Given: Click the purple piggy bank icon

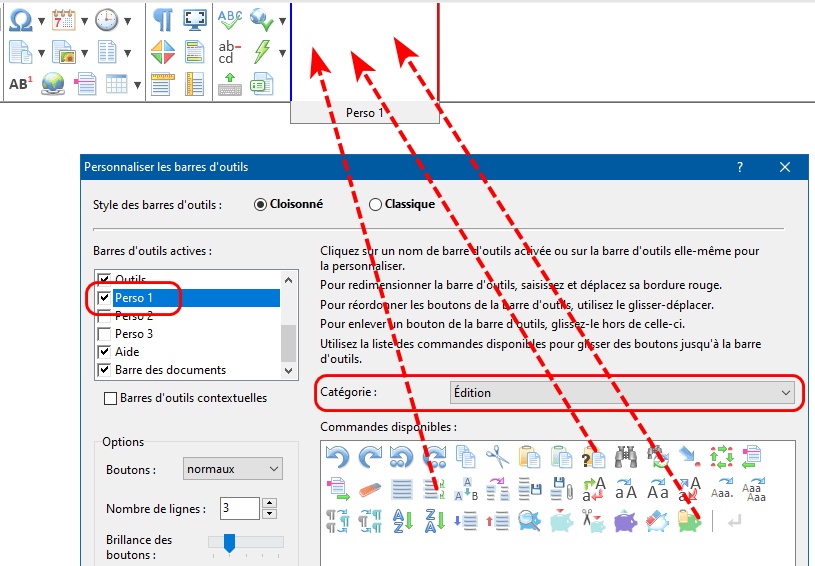Looking at the screenshot, I should point(626,521).
